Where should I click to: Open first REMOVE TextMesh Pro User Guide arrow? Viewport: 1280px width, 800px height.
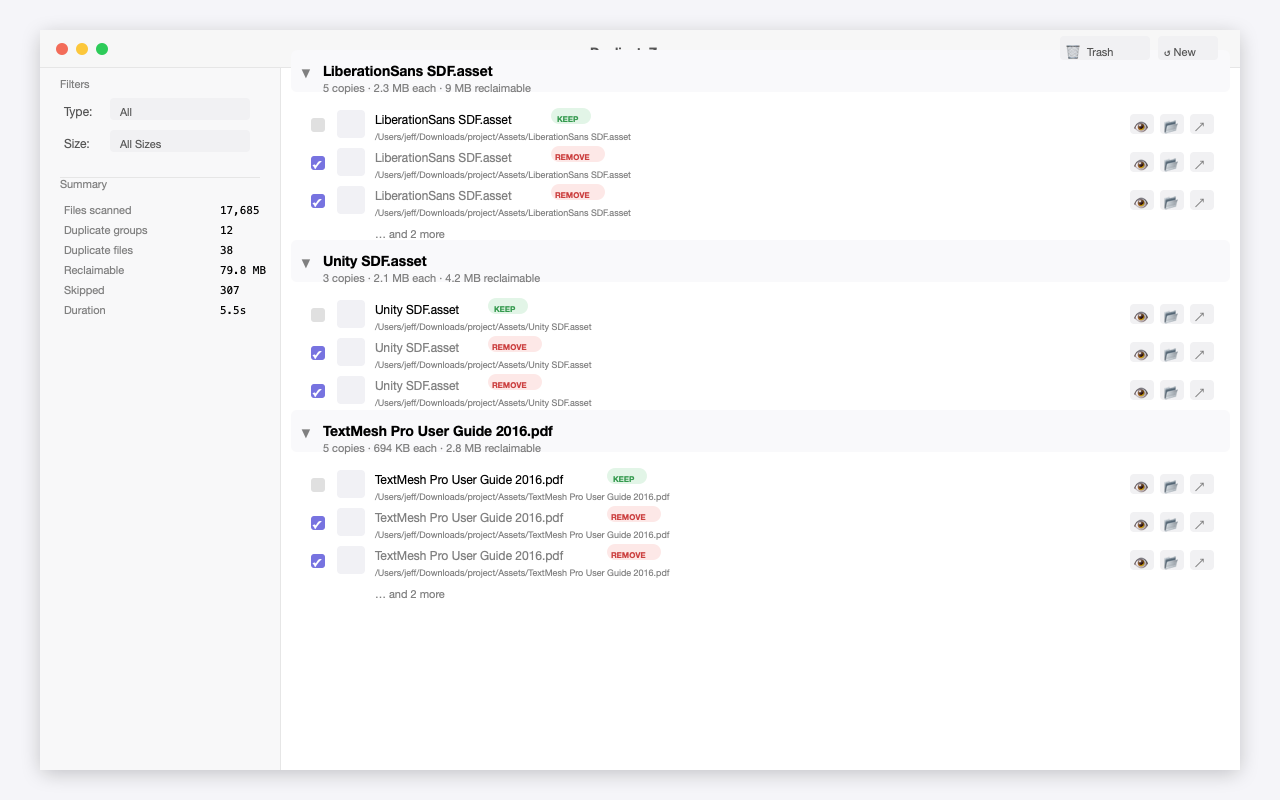[1202, 523]
